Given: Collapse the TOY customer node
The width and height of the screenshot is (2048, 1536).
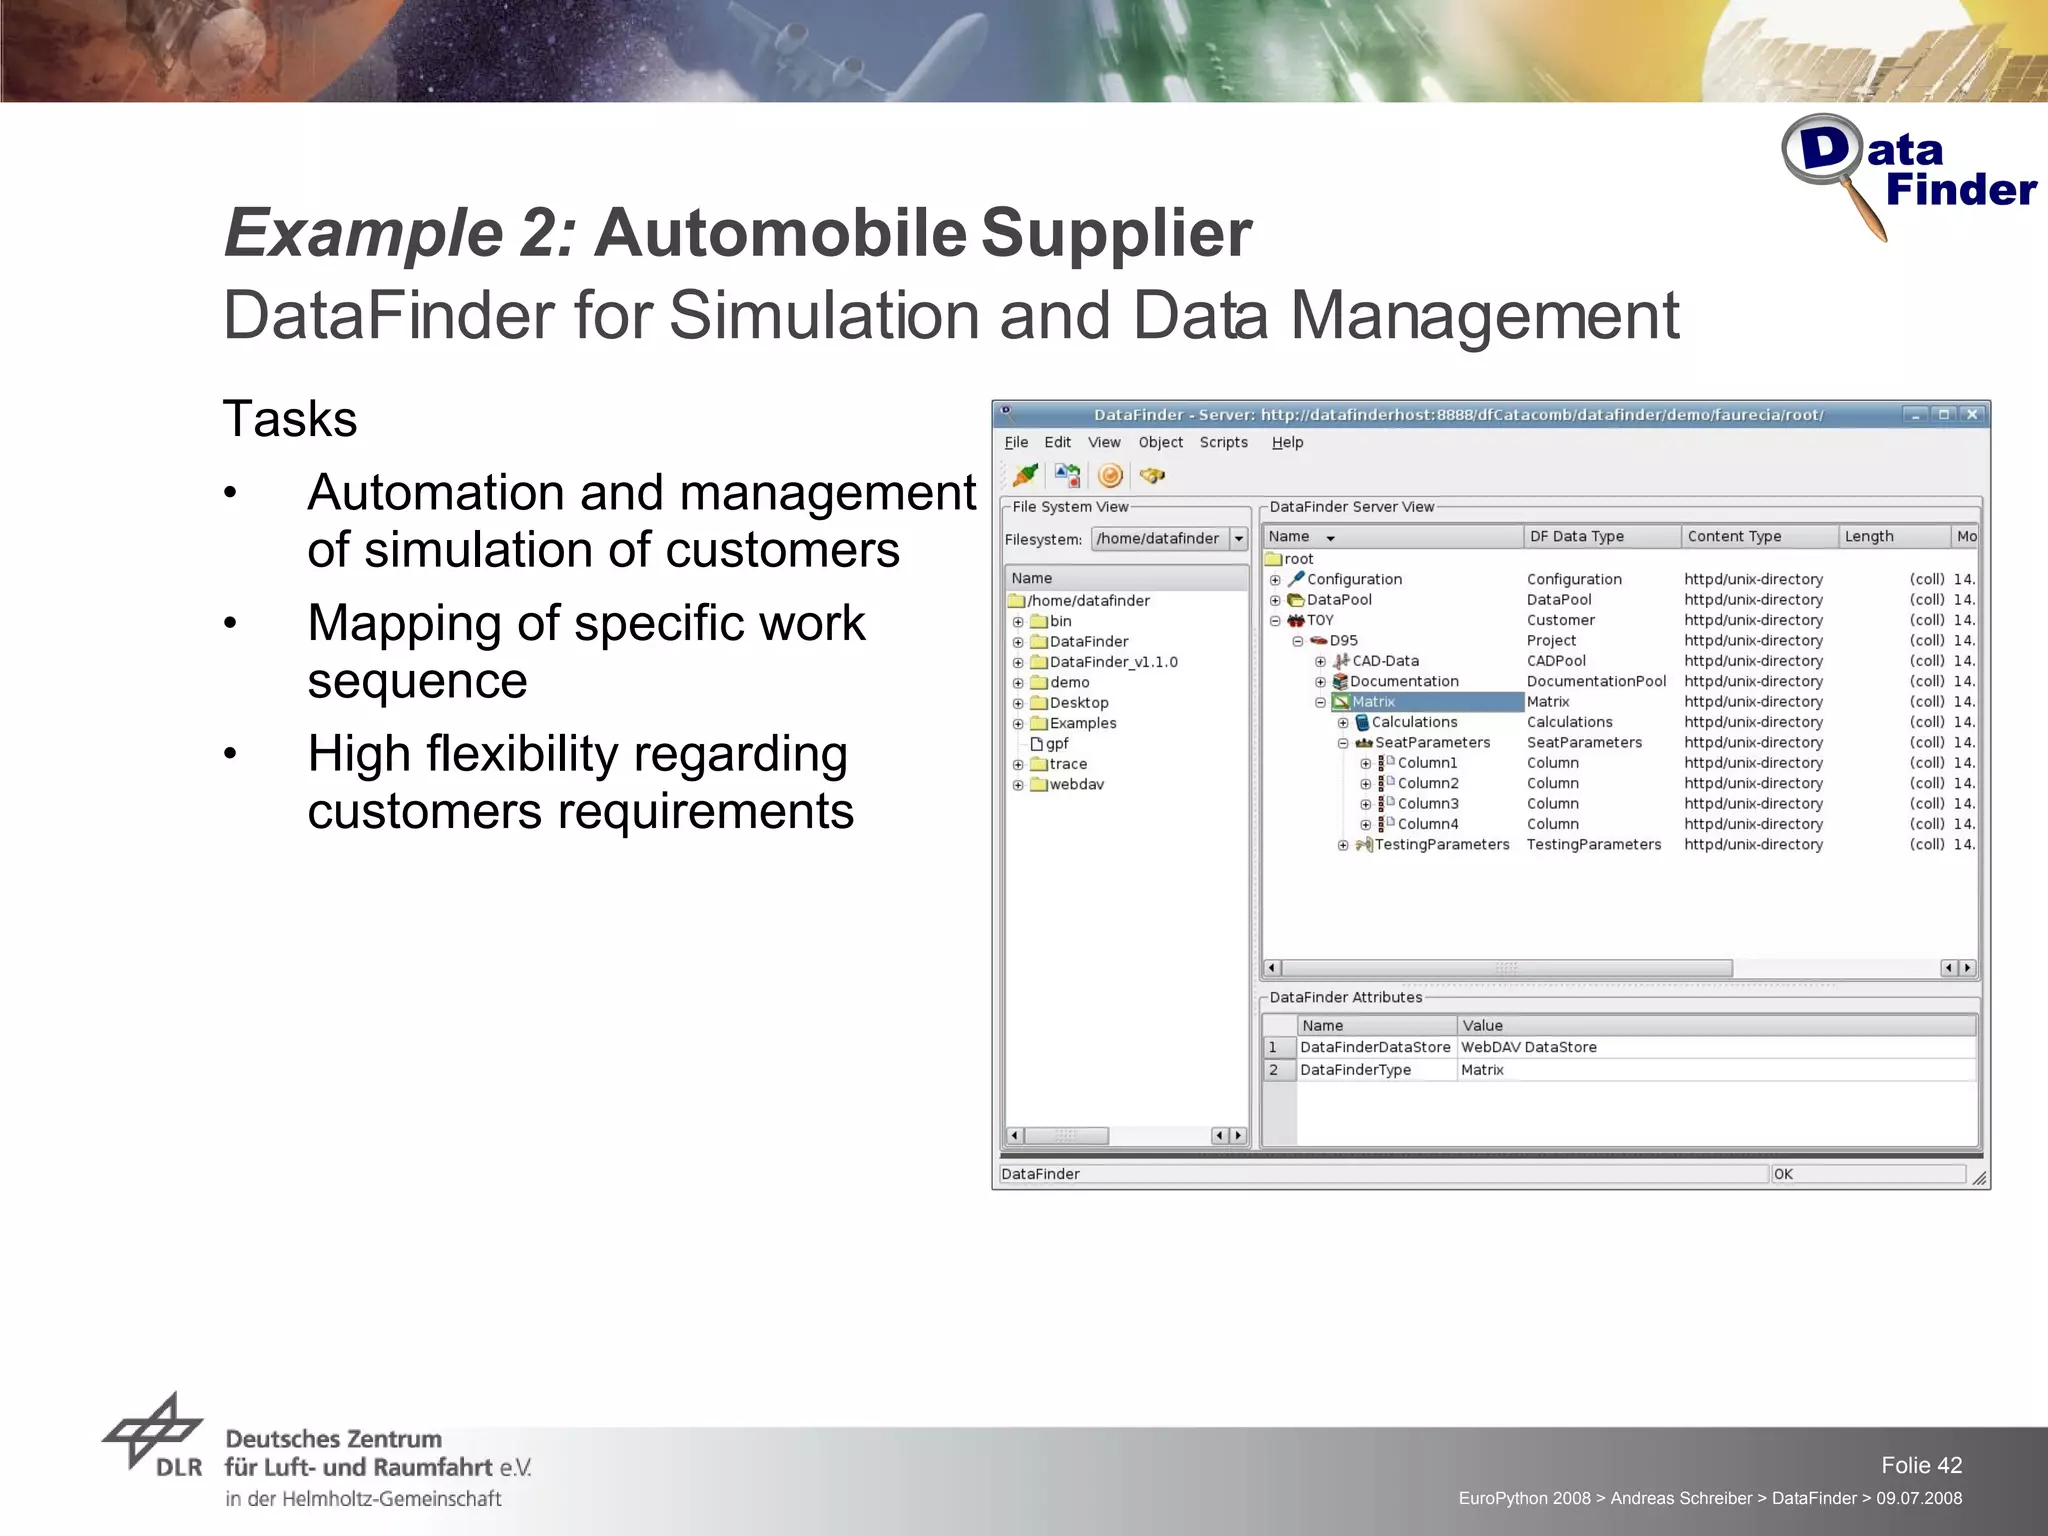Looking at the screenshot, I should coord(1275,621).
